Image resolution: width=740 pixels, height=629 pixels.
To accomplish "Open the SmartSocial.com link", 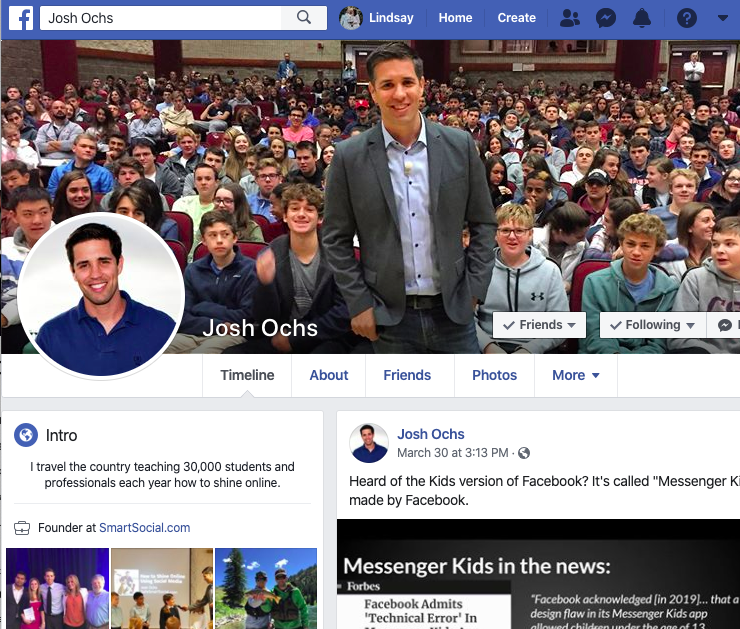I will click(144, 528).
